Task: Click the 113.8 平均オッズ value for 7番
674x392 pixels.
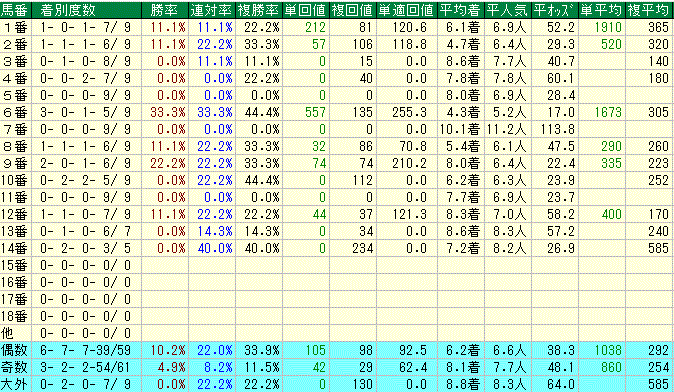Action: (x=558, y=129)
